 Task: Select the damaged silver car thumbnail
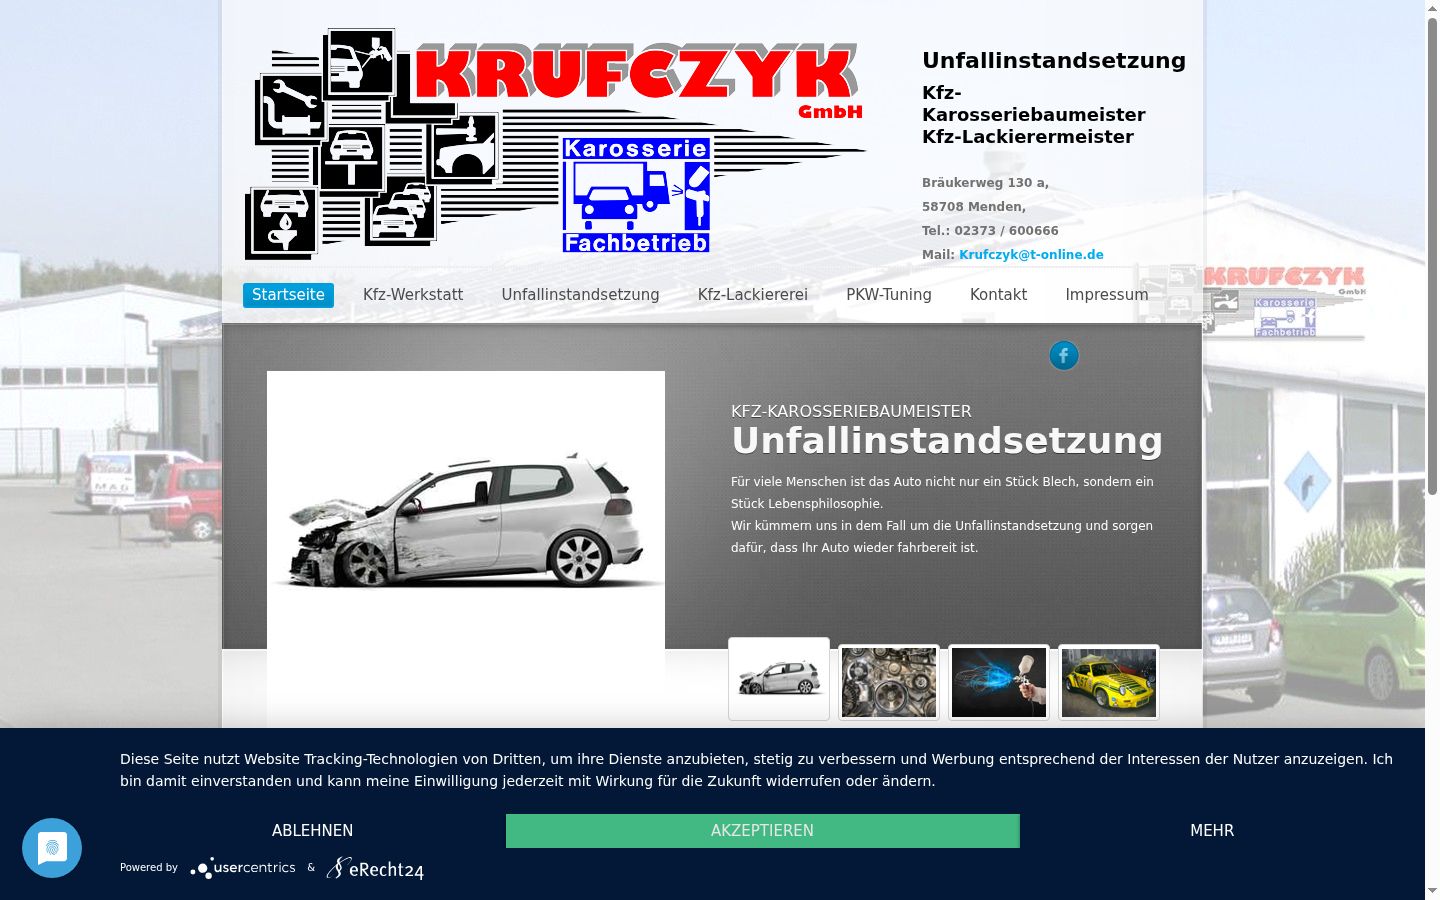point(779,679)
